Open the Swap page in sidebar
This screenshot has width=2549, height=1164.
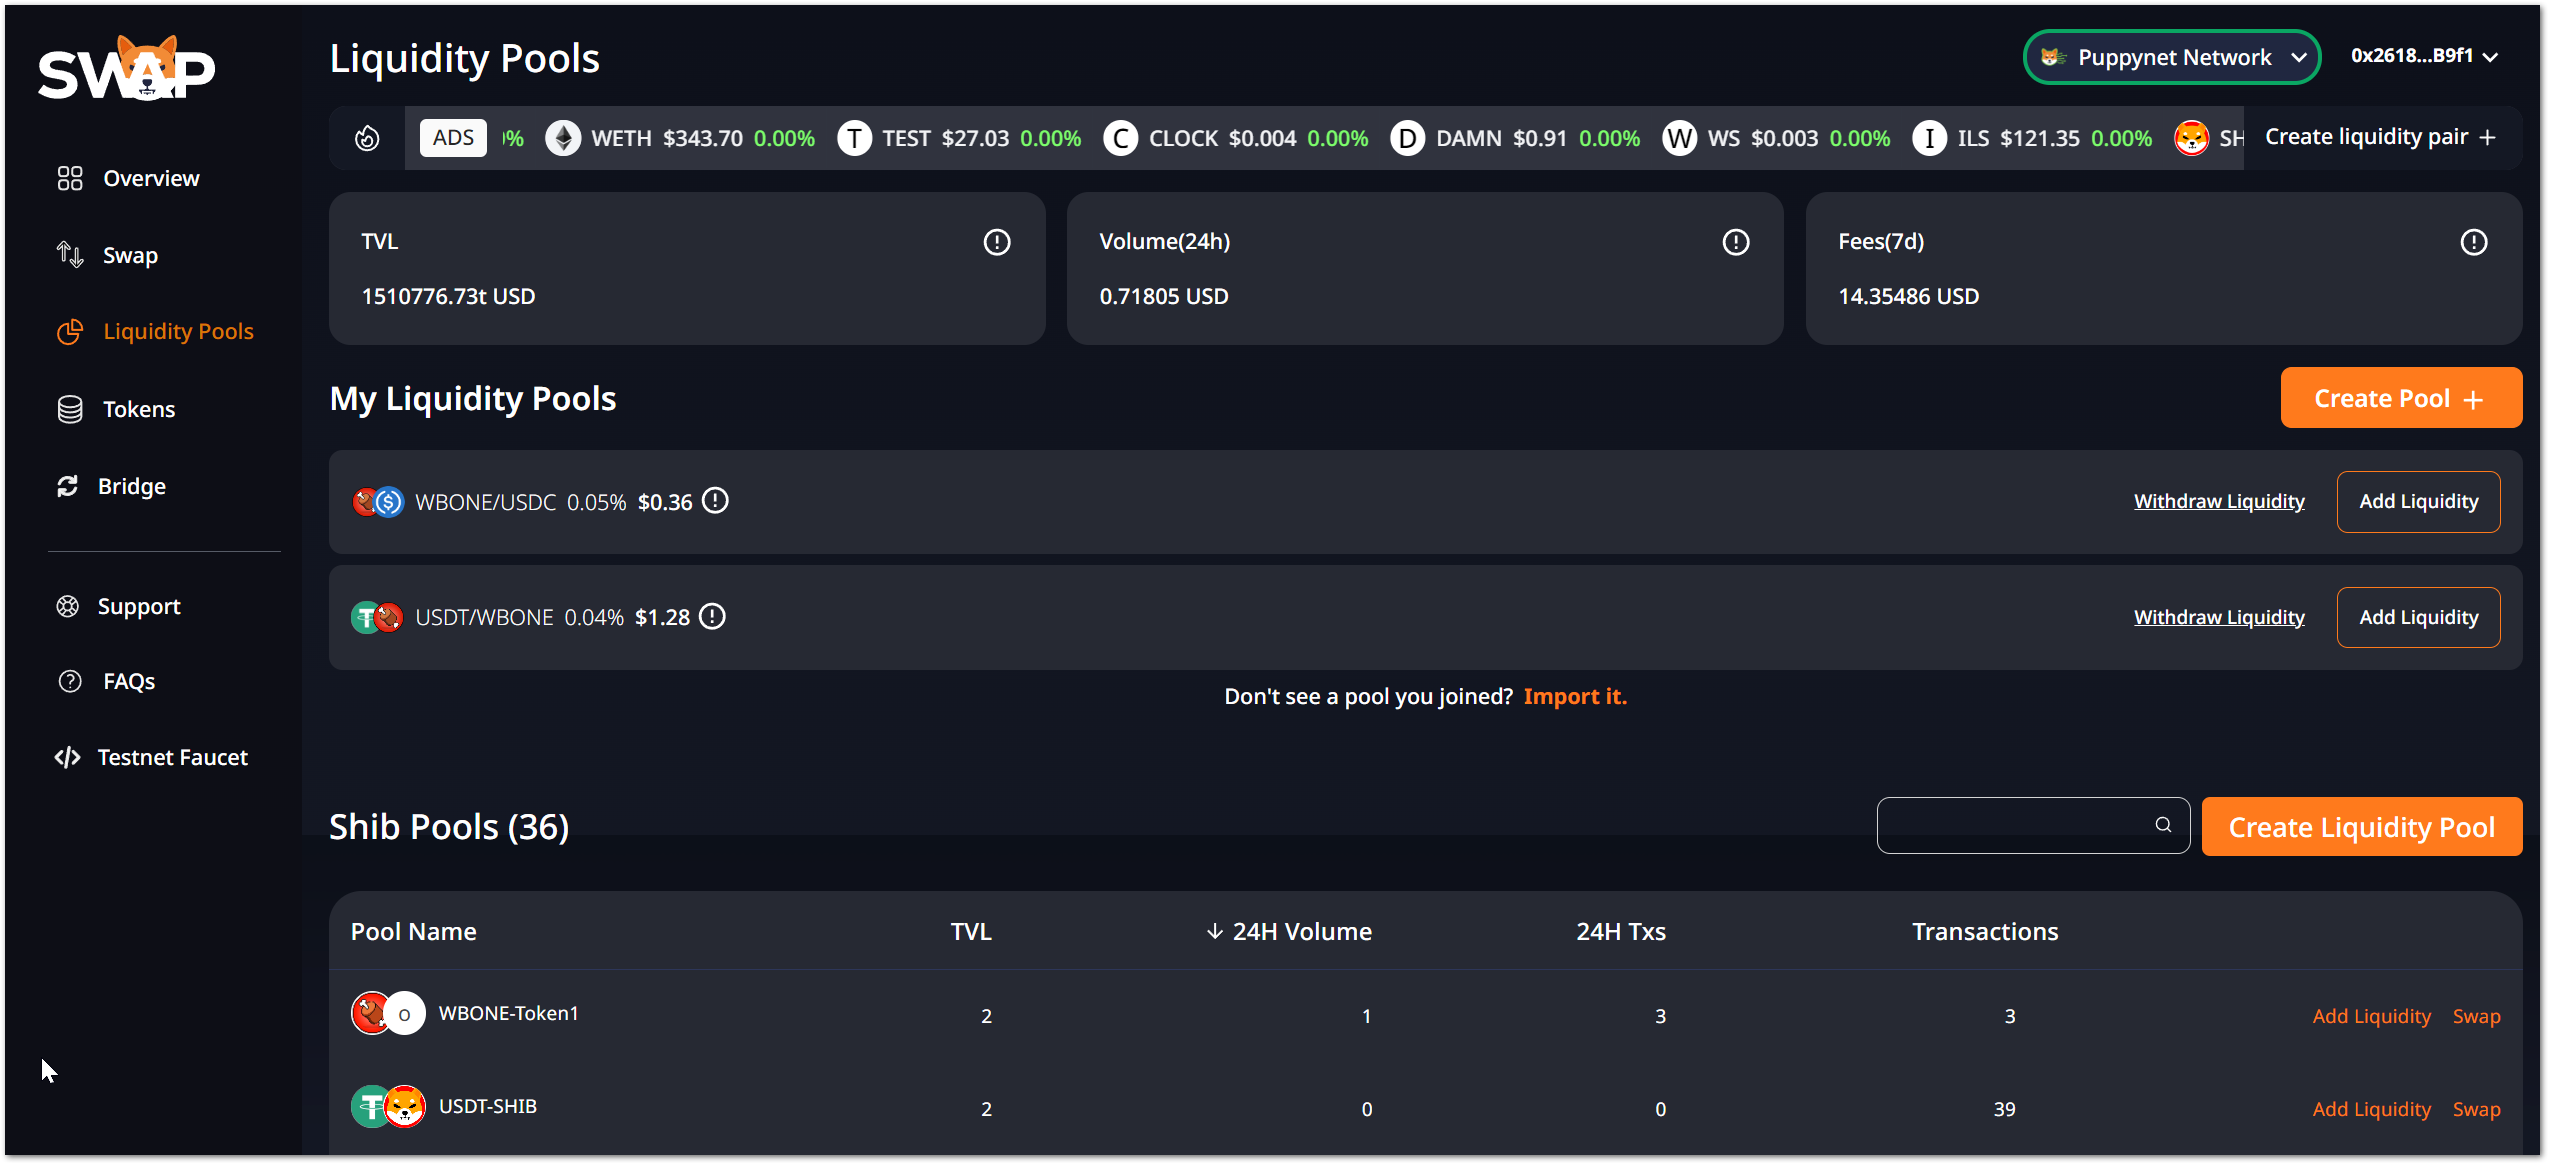click(129, 255)
